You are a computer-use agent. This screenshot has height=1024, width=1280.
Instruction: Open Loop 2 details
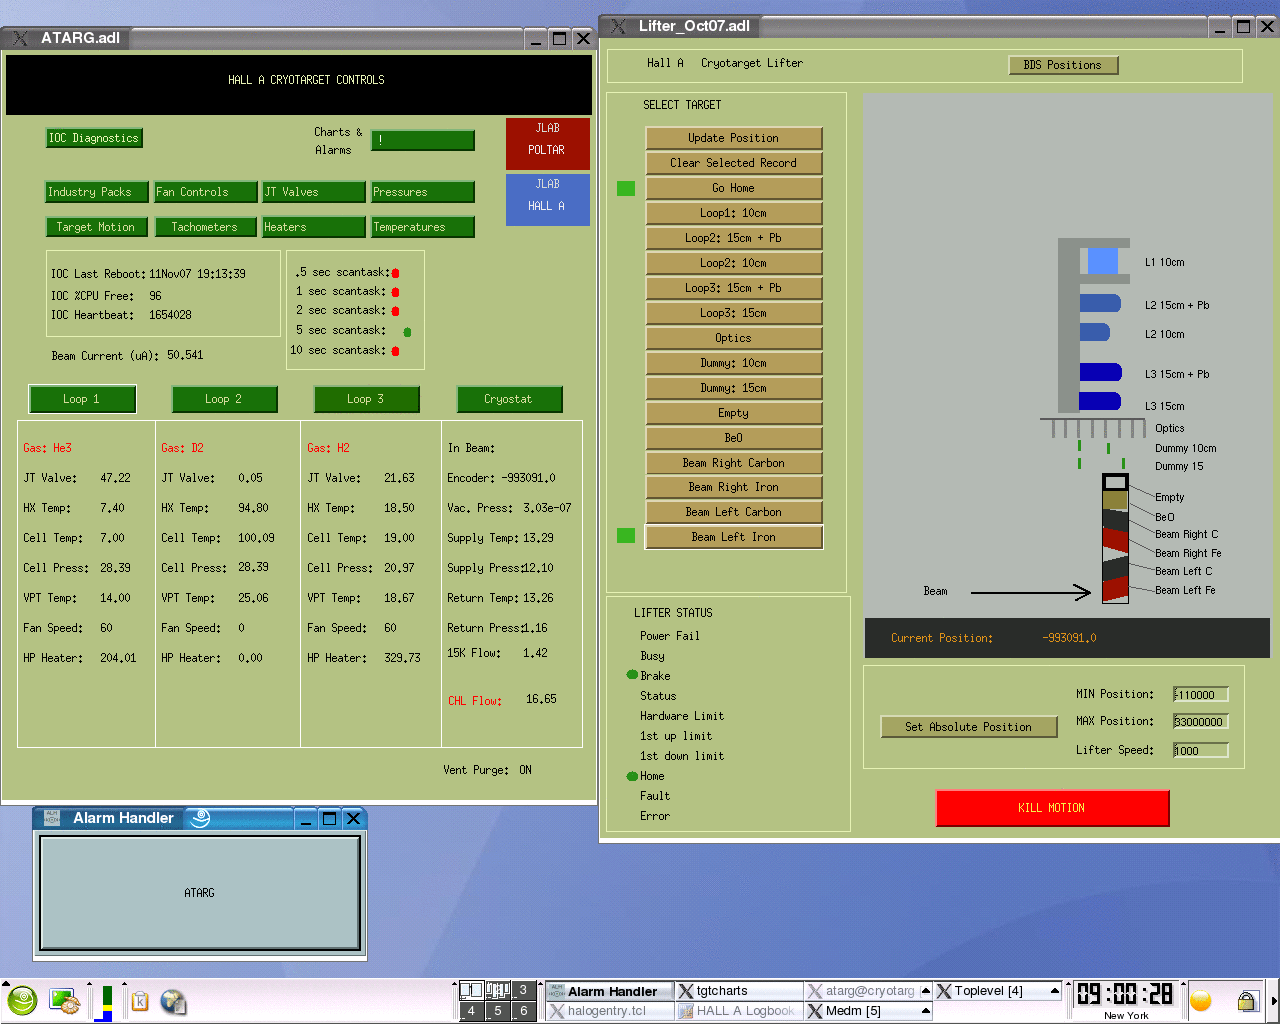click(x=224, y=399)
